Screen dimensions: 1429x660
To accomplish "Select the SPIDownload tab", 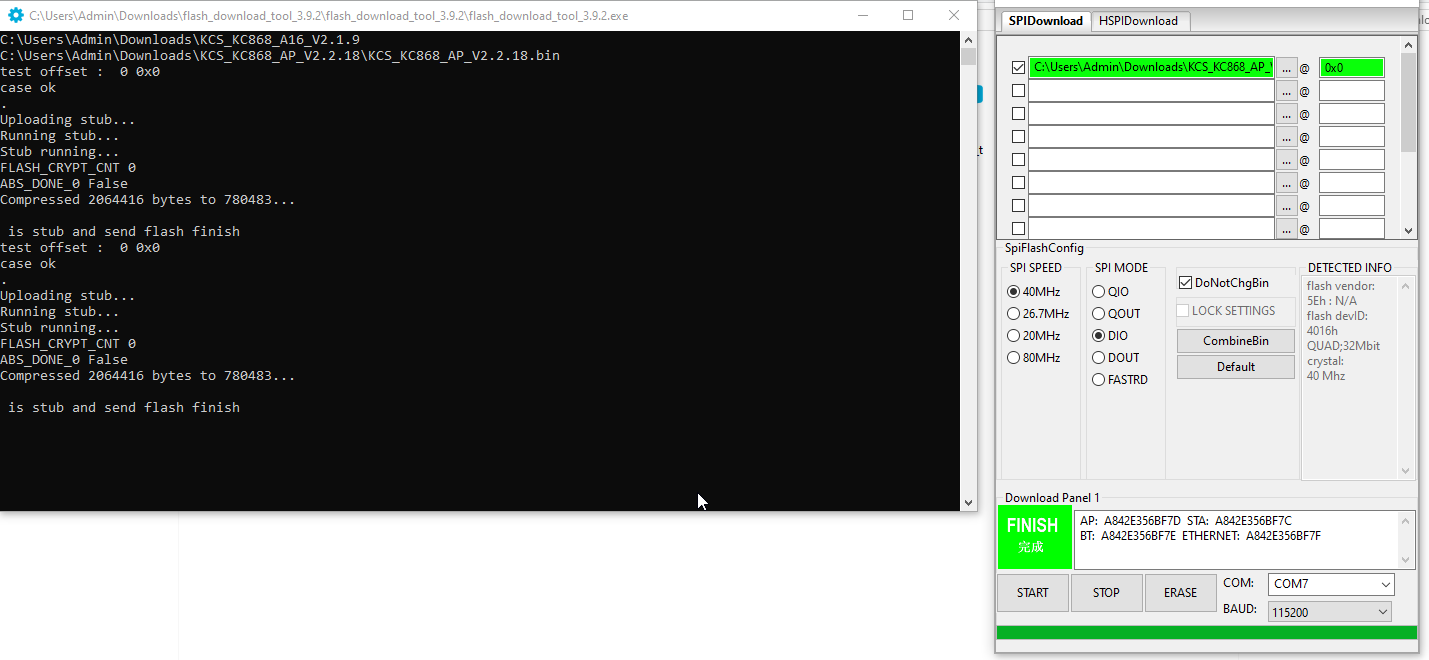I will (x=1045, y=21).
